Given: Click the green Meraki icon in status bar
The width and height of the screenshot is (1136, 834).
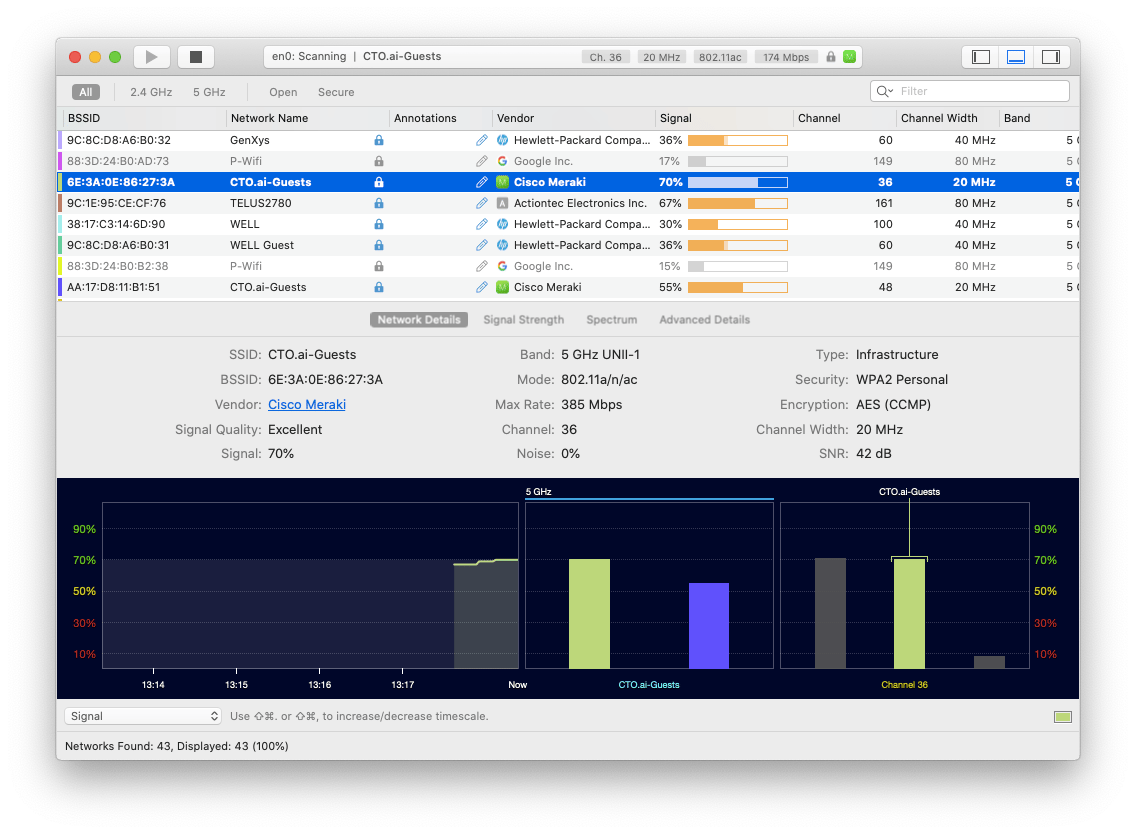Looking at the screenshot, I should pos(850,57).
